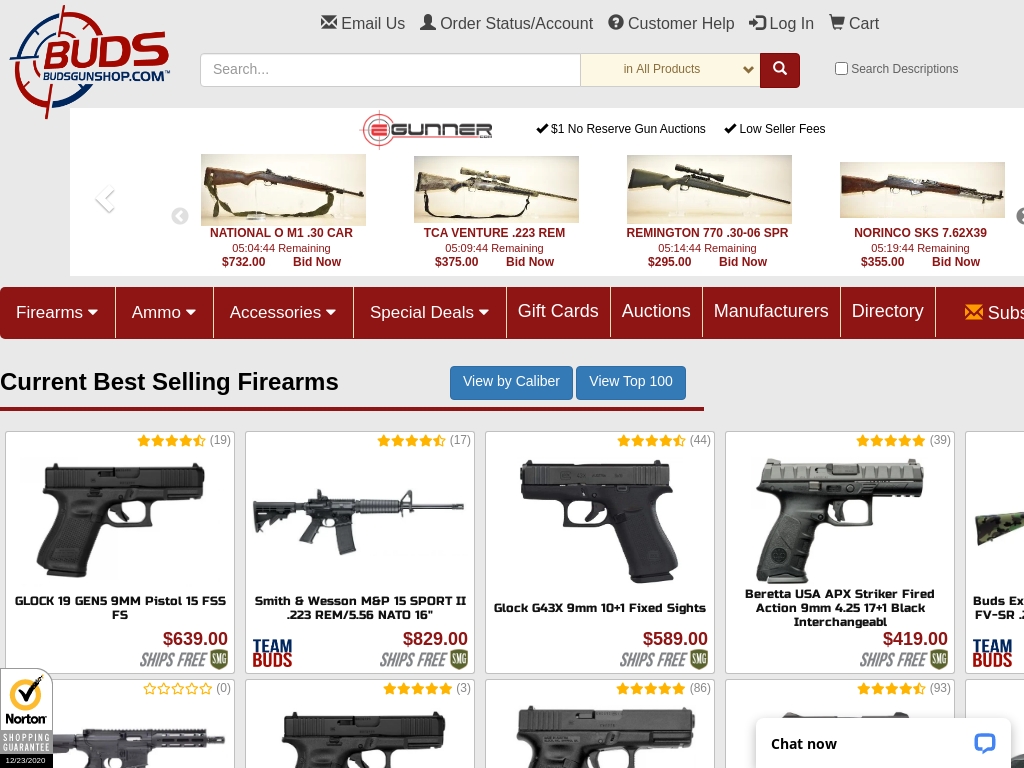Open the Cart icon
Viewport: 1024px width, 768px height.
836,23
